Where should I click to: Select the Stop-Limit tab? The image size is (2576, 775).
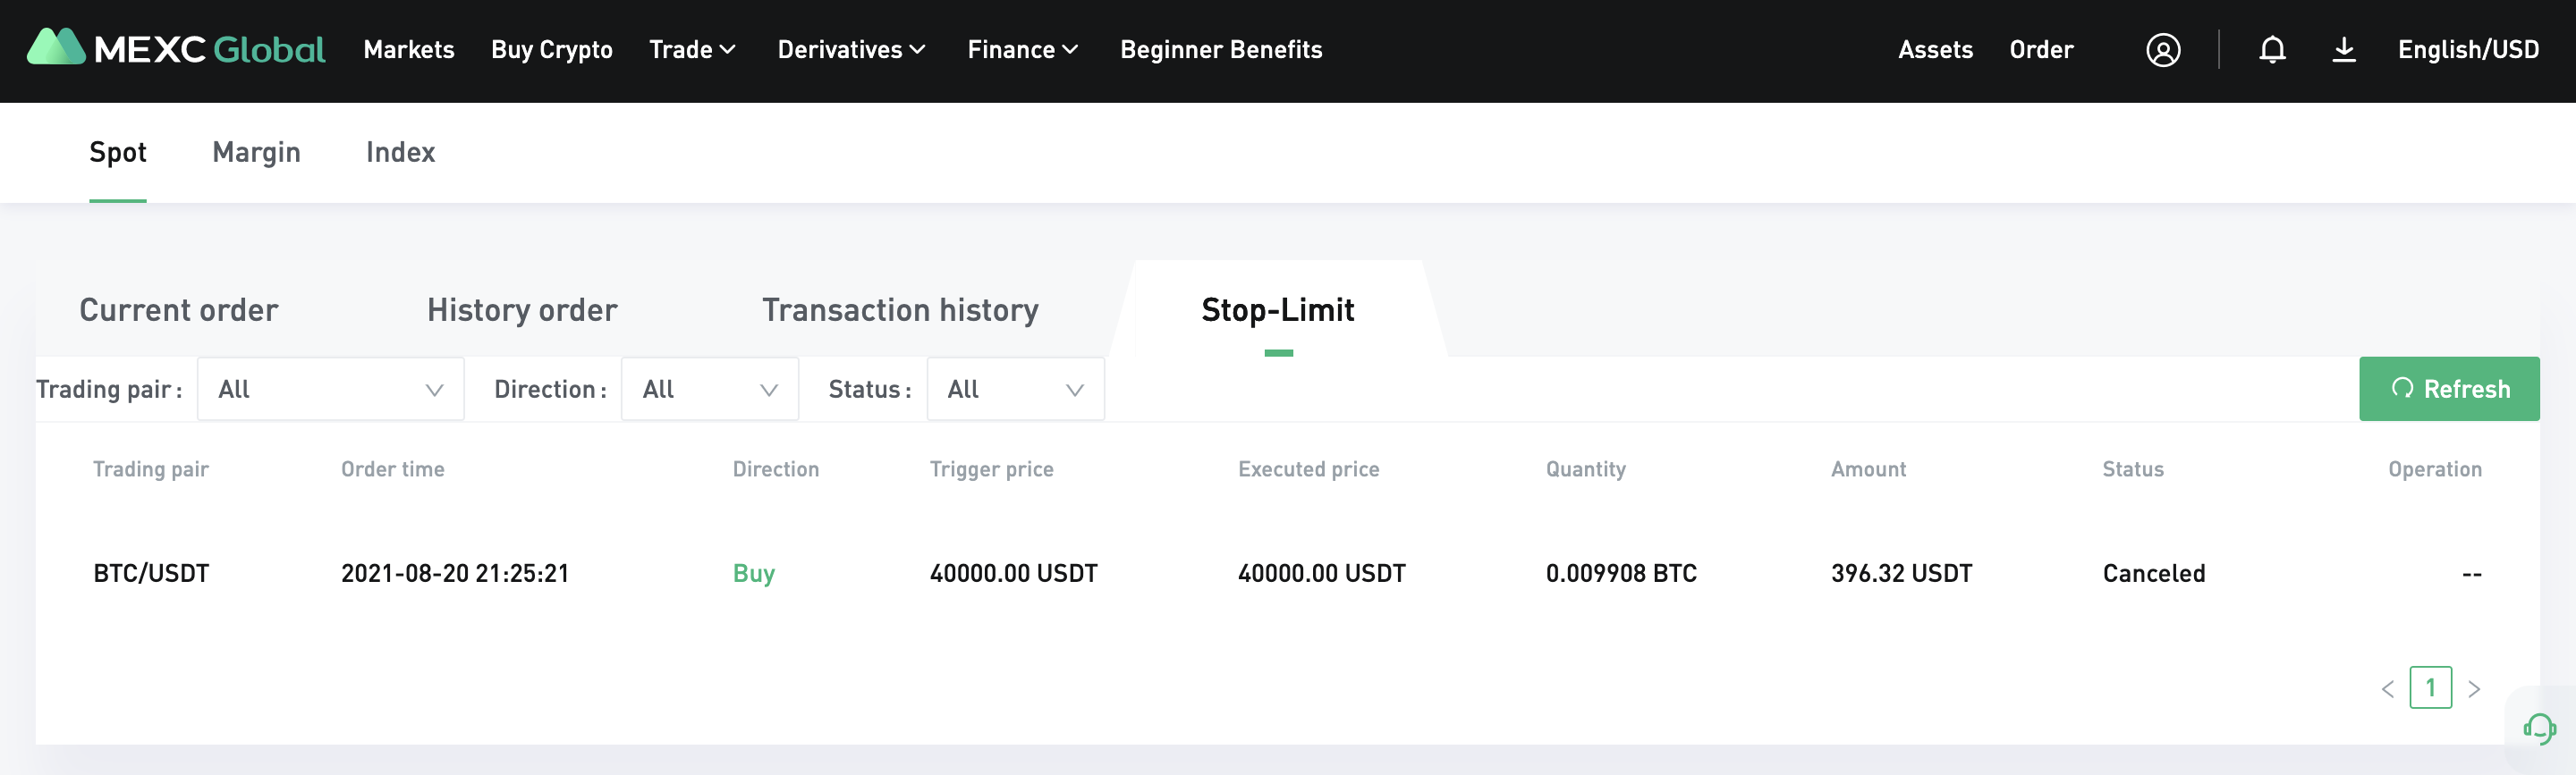pyautogui.click(x=1278, y=310)
